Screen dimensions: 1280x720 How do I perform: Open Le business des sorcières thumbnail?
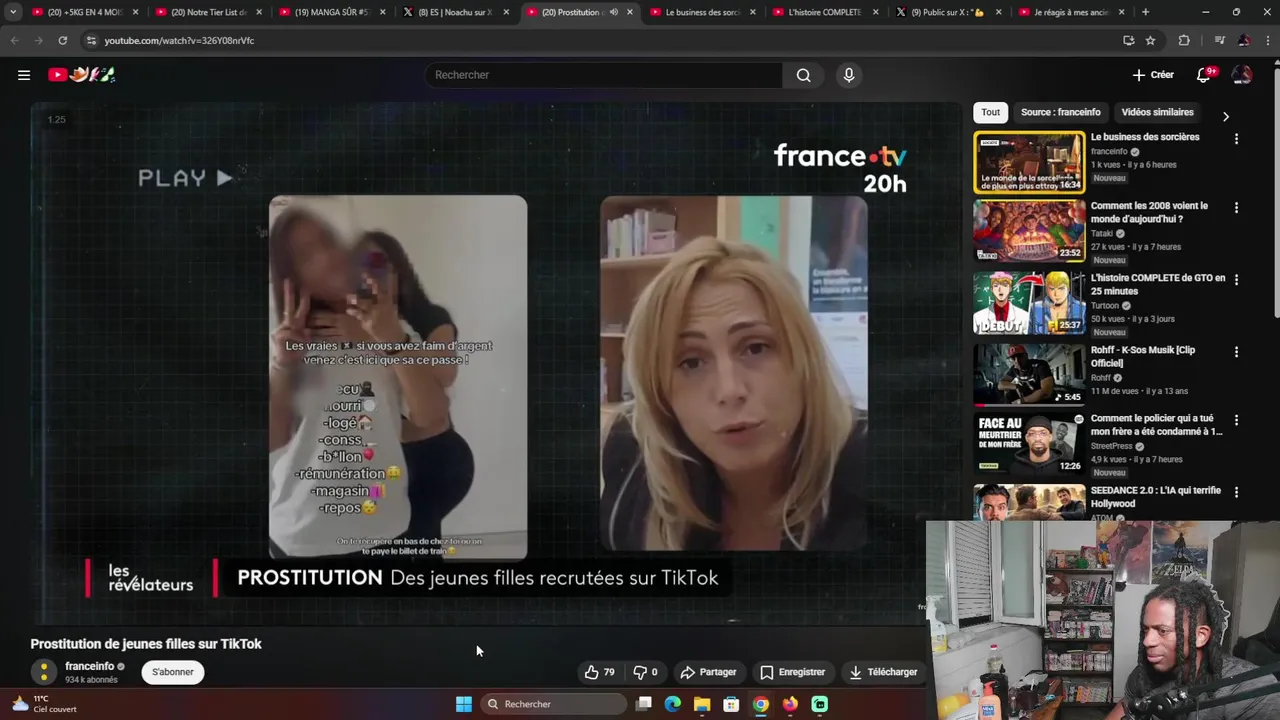point(1029,162)
